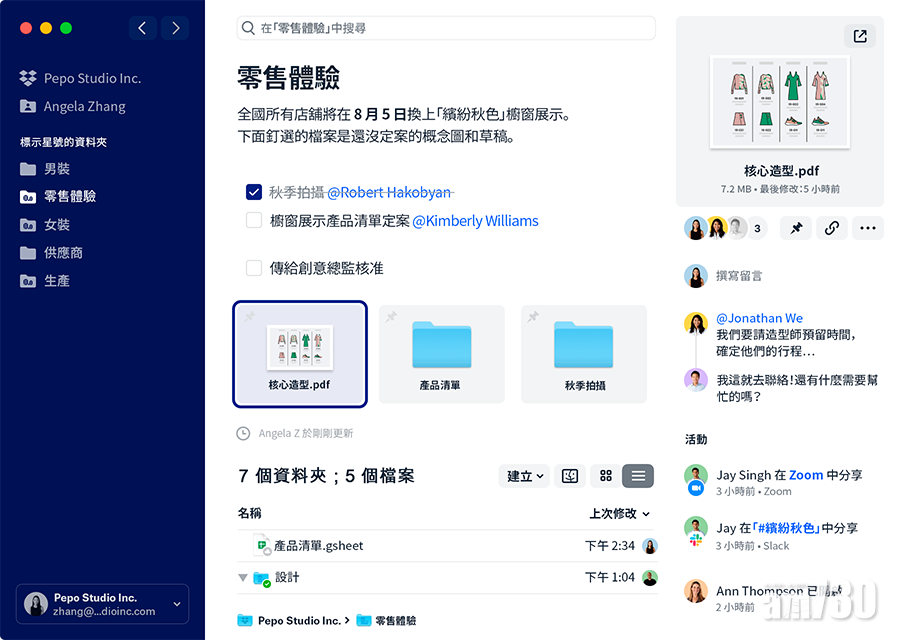Copy link to 核心造型.pdf

831,228
